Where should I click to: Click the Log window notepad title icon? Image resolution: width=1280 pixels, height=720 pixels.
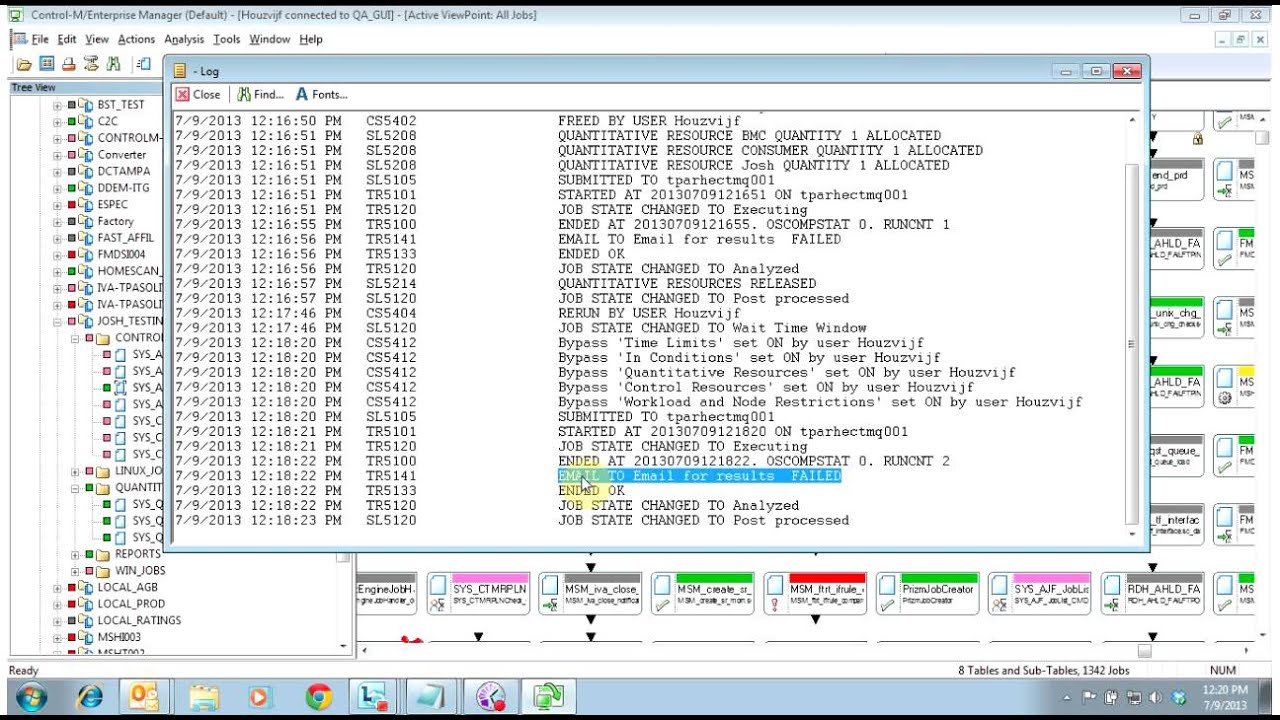pos(180,71)
